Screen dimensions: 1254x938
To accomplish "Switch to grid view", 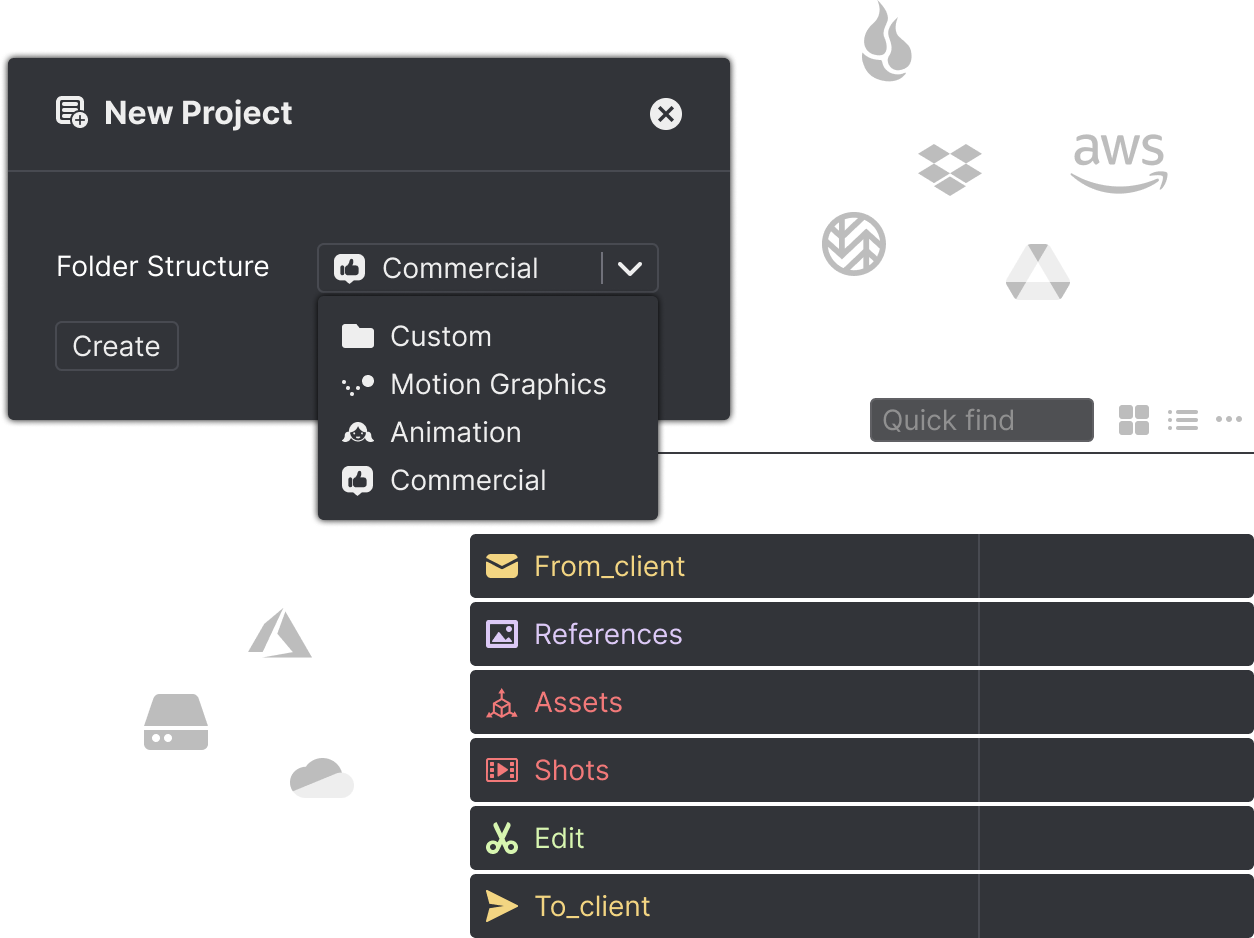I will (x=1134, y=420).
